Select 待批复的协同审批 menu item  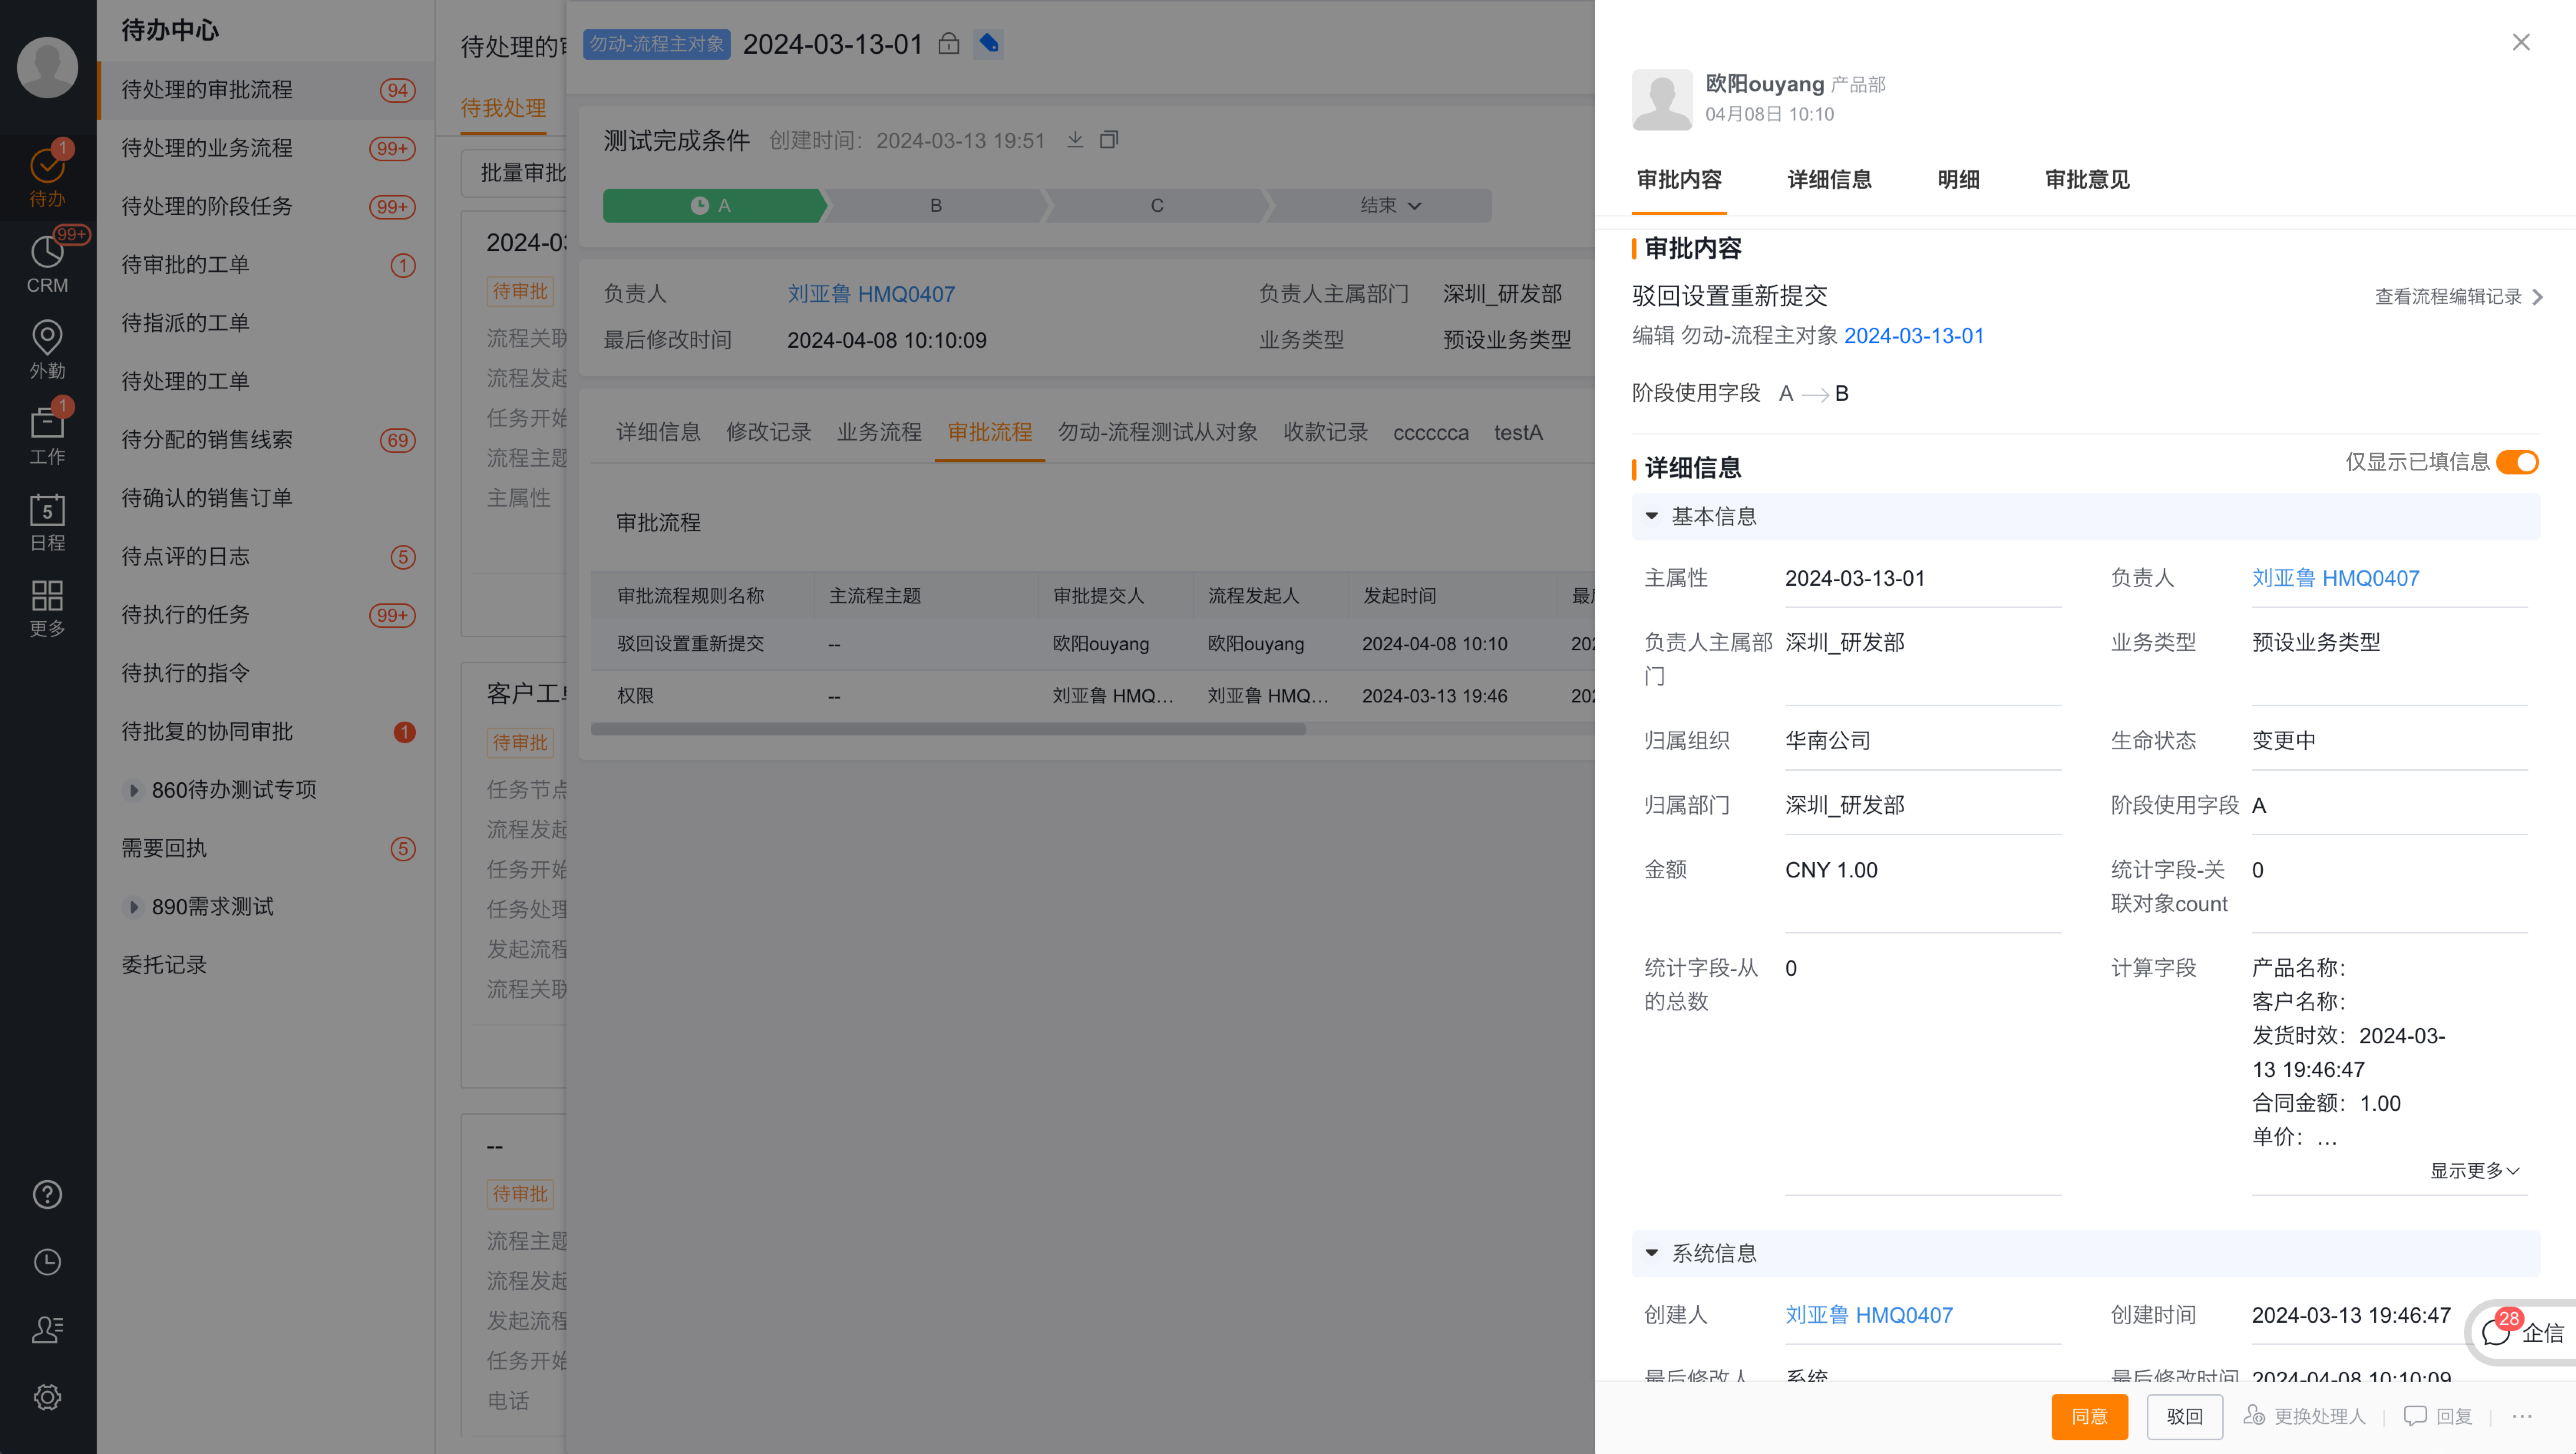click(x=266, y=732)
